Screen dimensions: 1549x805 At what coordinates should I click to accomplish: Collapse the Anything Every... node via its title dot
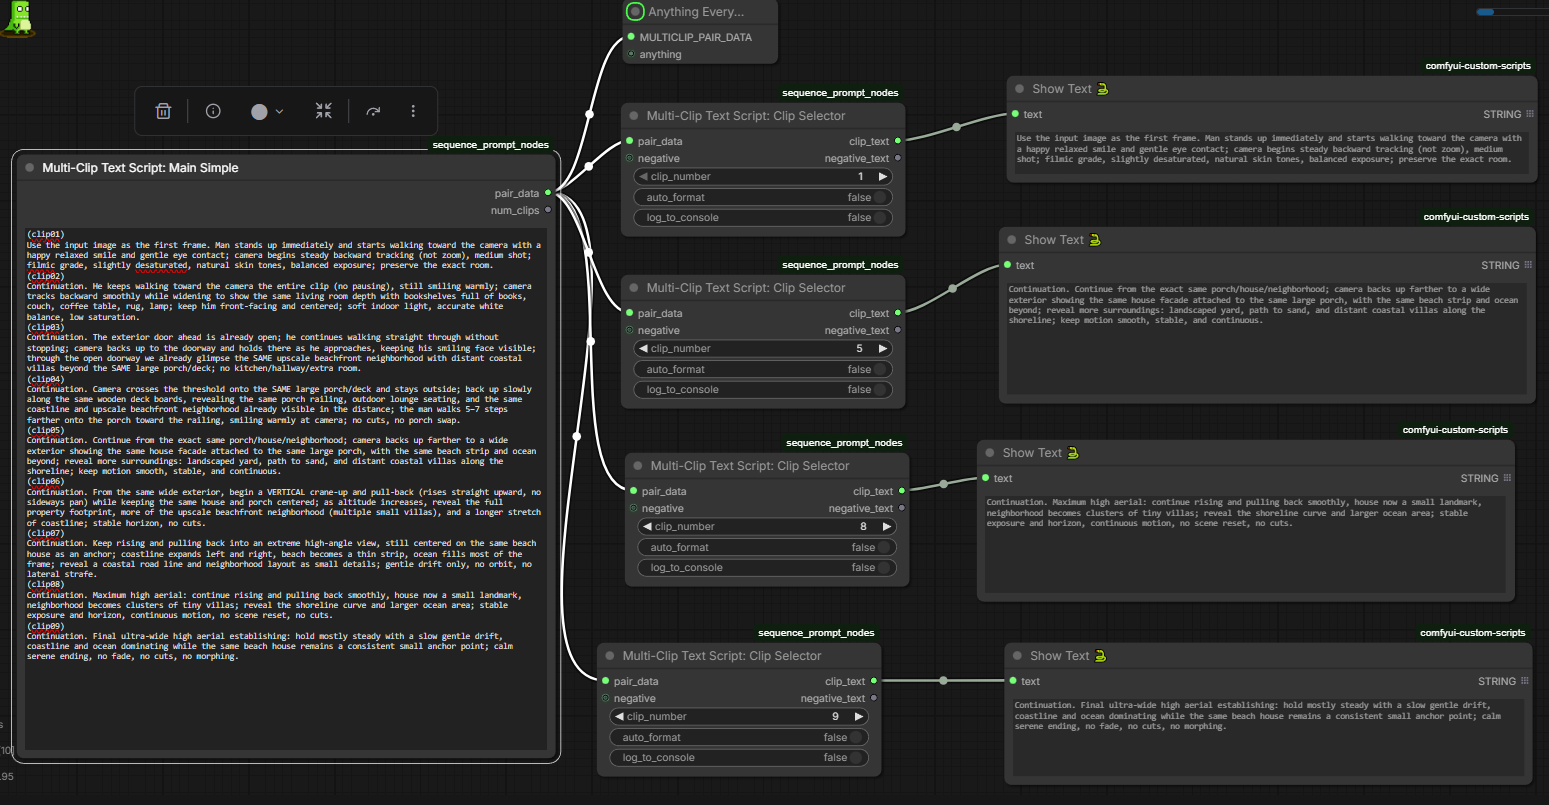point(635,12)
